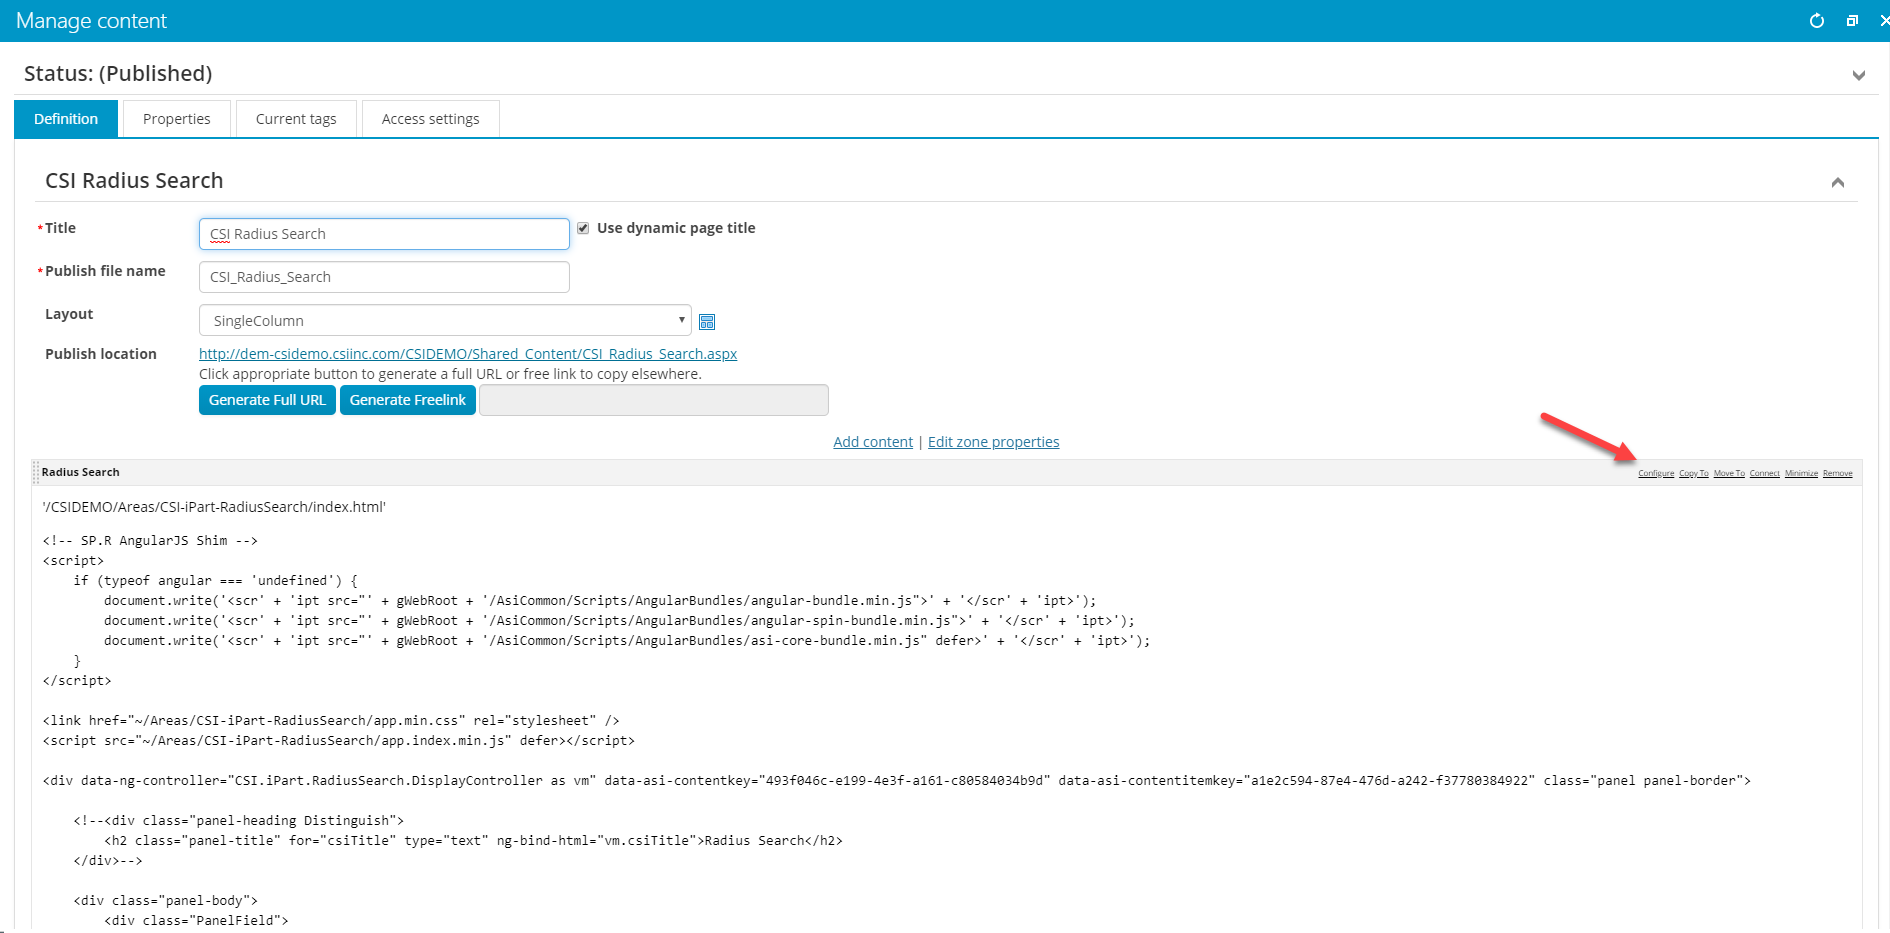Select the Definition tab

66,119
